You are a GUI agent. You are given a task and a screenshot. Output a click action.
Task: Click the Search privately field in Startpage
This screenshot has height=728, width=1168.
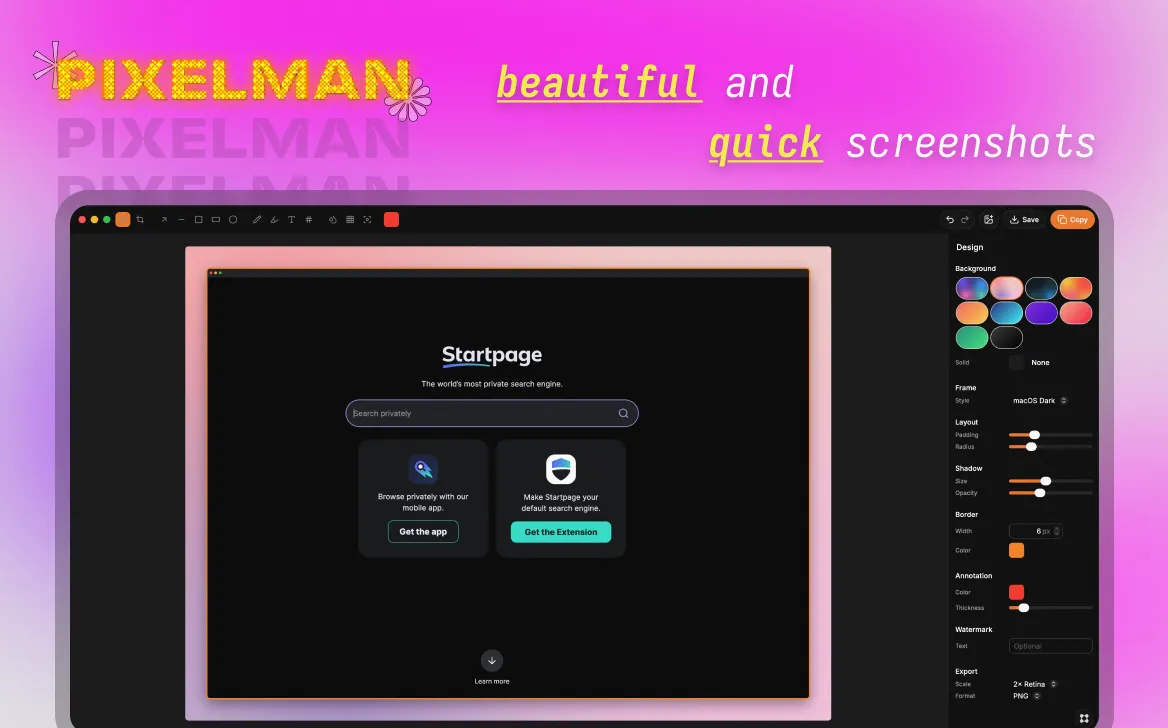tap(492, 414)
